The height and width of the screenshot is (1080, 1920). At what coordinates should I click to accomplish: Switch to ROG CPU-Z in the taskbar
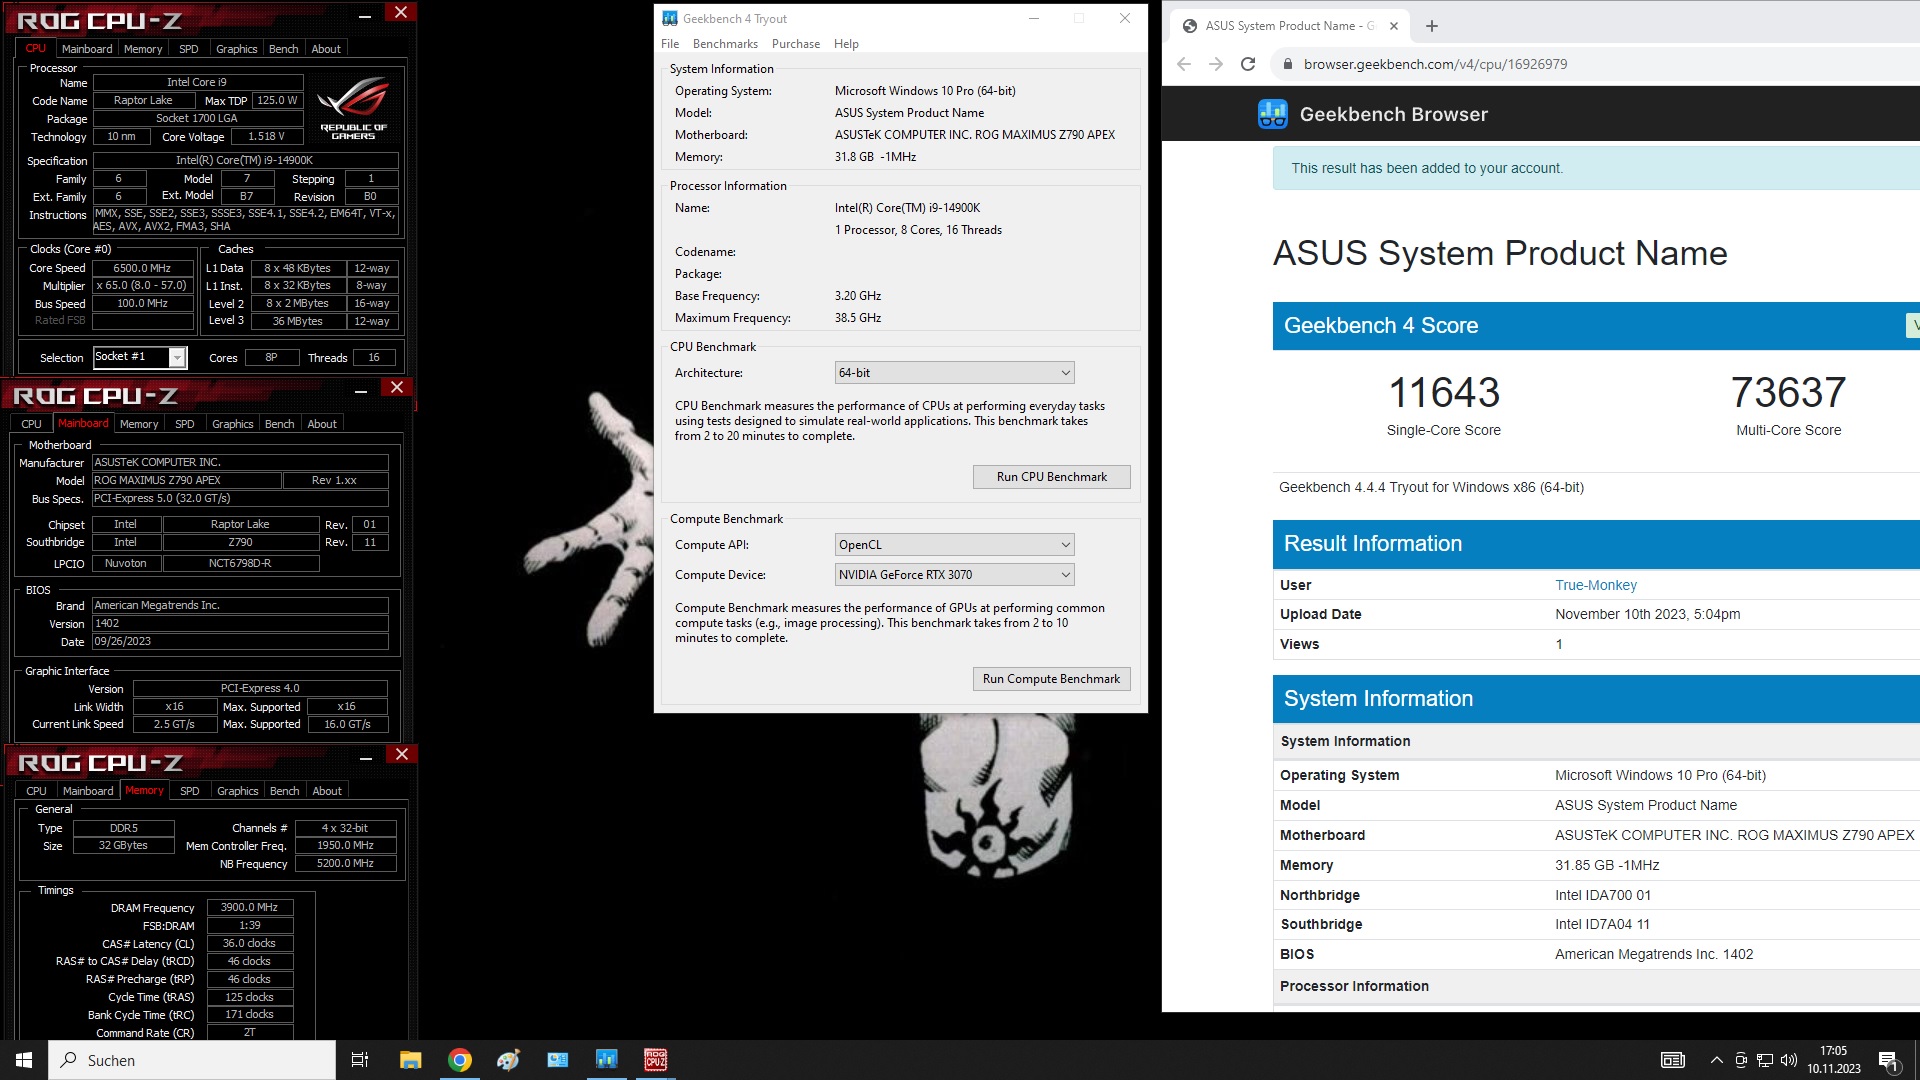[656, 1060]
